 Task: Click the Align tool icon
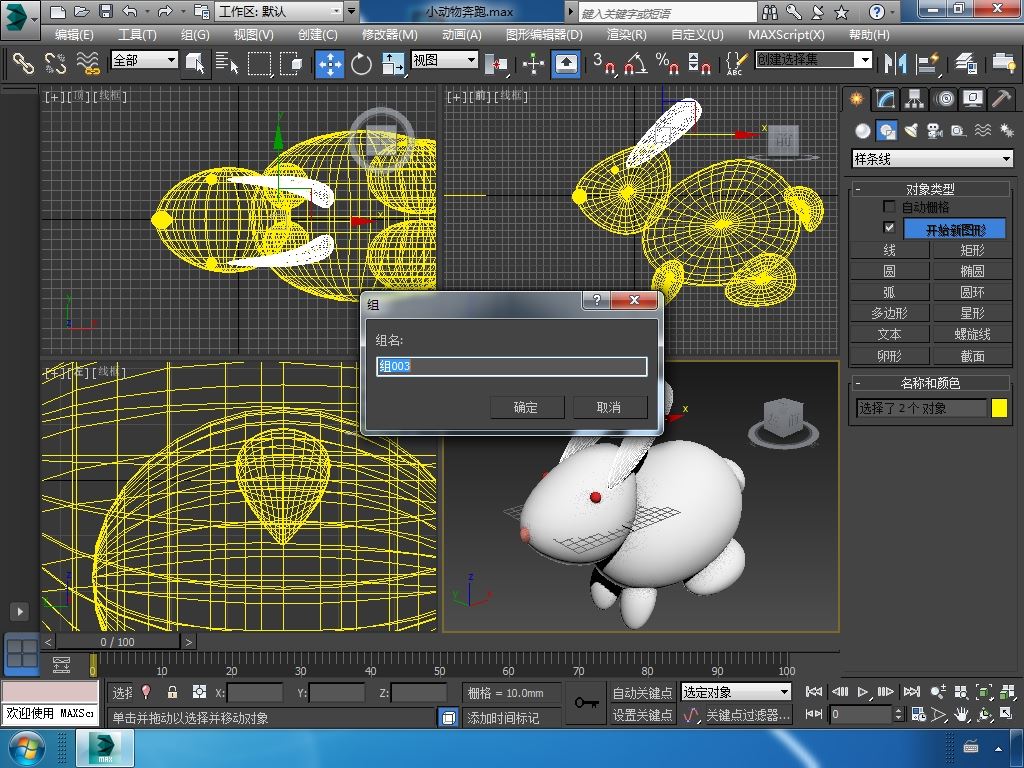[927, 63]
